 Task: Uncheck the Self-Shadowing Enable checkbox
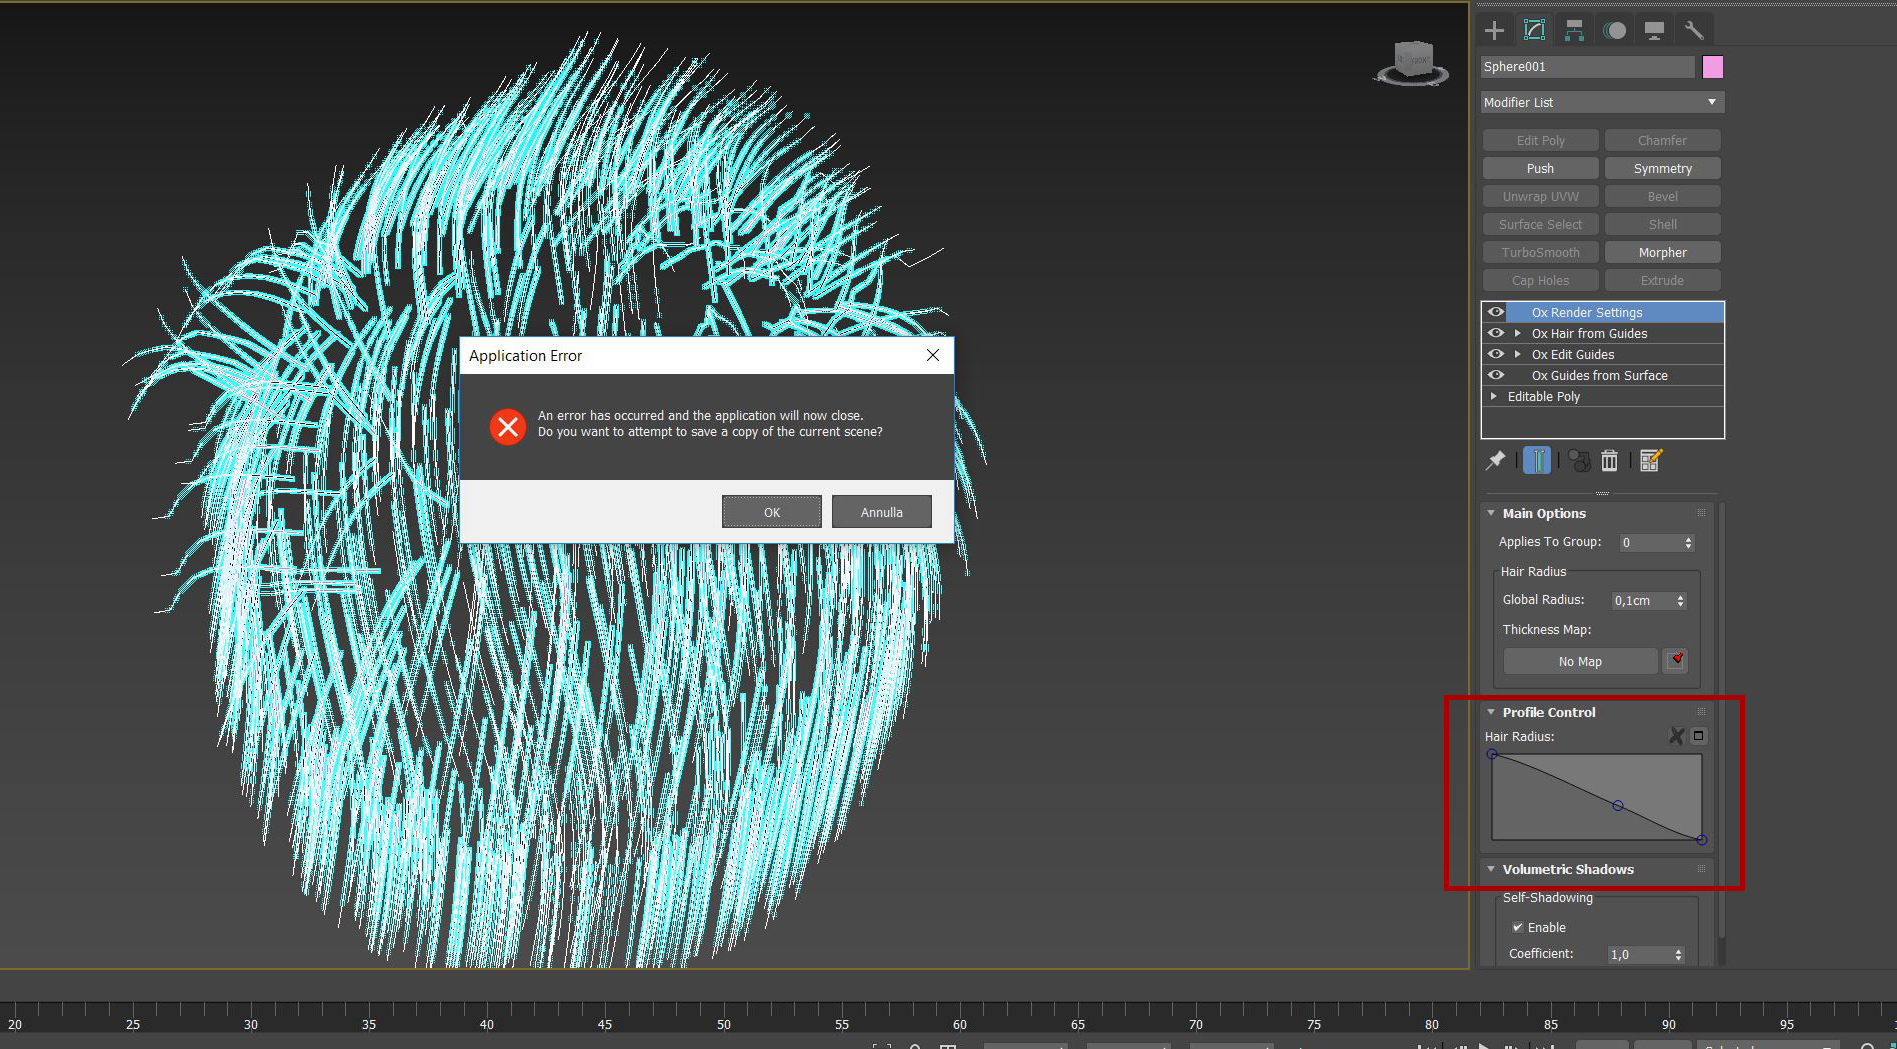(1517, 927)
